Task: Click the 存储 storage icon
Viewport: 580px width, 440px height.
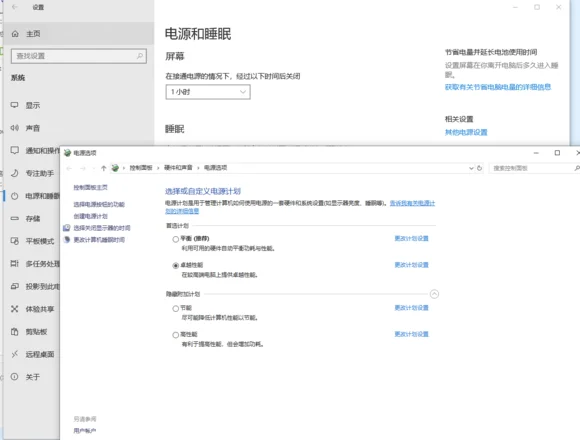Action: pos(14,219)
